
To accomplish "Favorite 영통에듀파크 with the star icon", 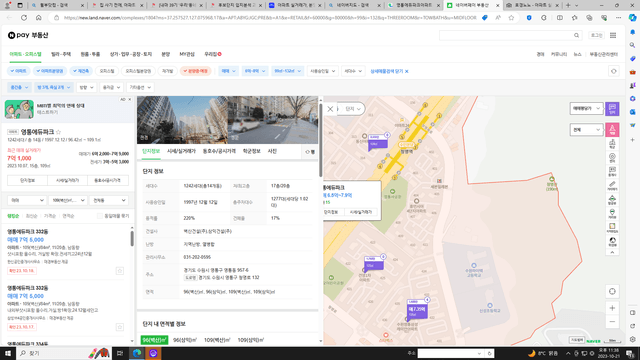I will click(x=58, y=132).
